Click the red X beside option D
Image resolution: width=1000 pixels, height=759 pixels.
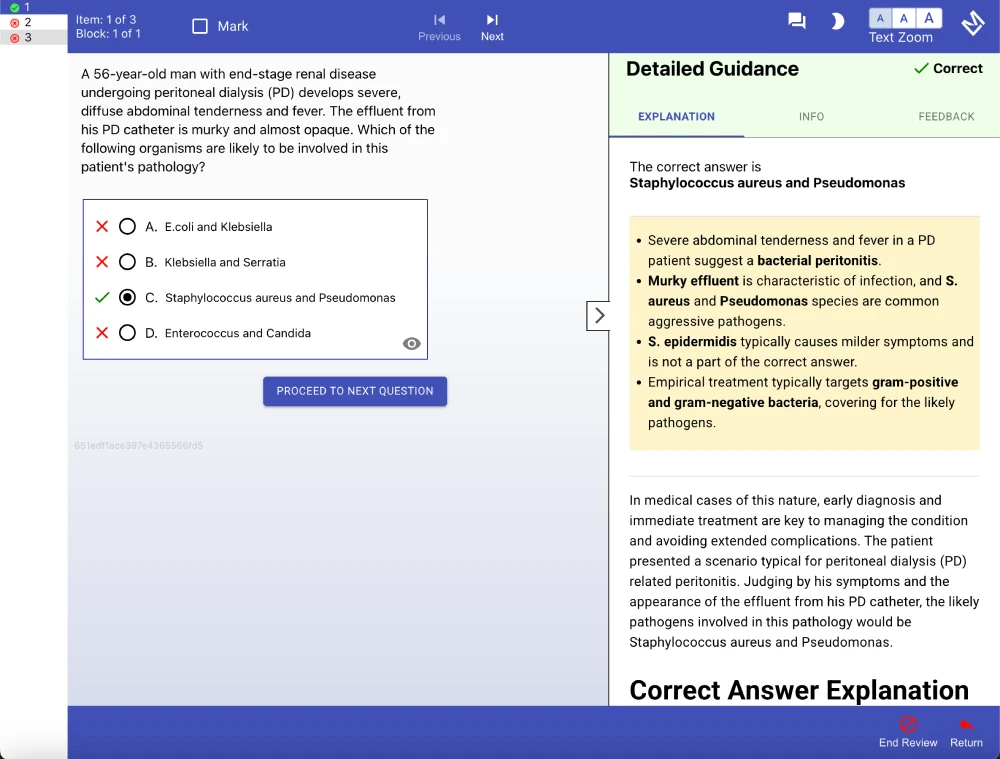102,333
